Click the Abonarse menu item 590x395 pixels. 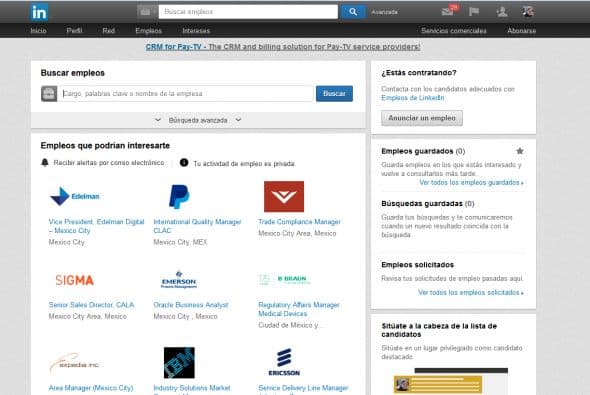[x=521, y=31]
